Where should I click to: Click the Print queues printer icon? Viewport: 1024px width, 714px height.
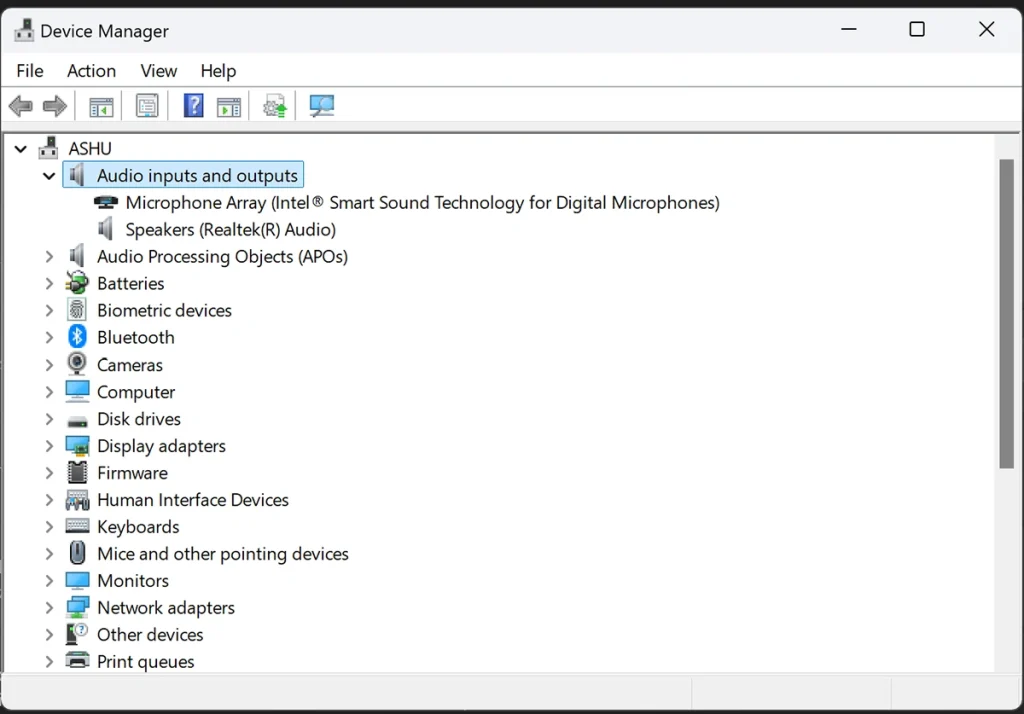pyautogui.click(x=77, y=660)
